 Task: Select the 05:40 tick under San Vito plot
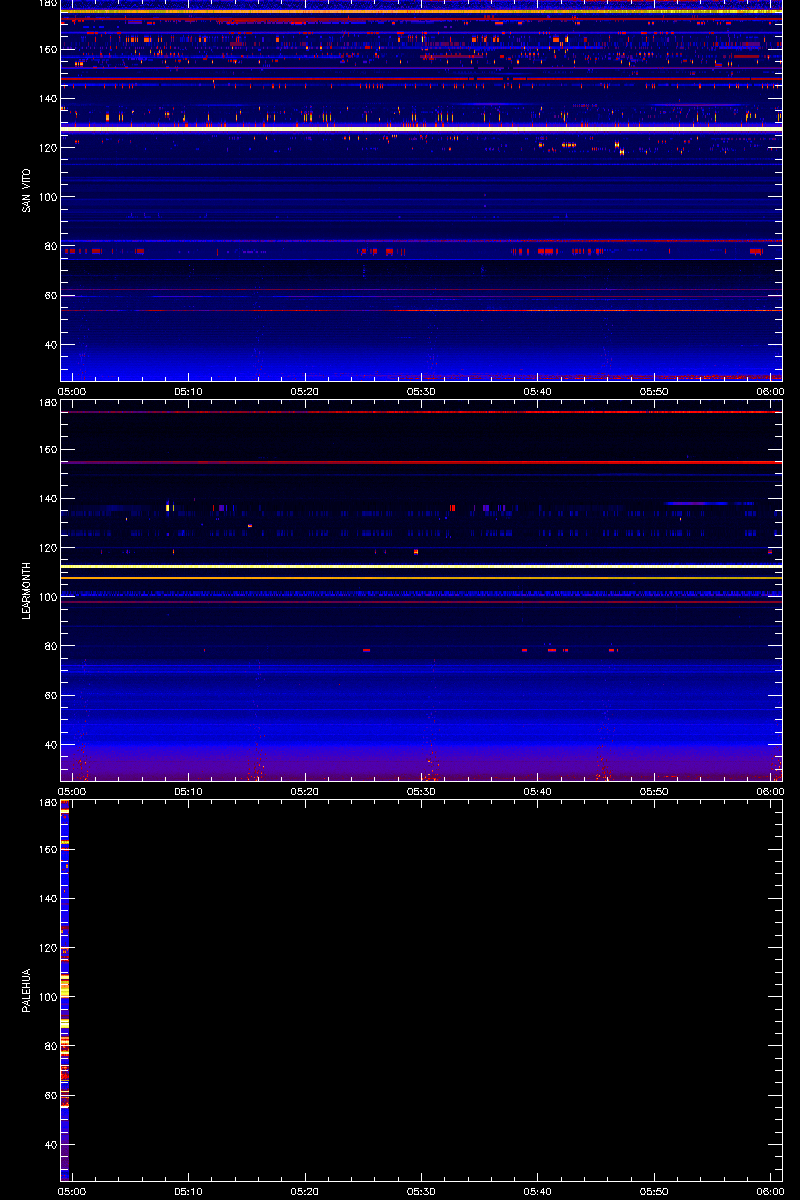click(x=538, y=391)
